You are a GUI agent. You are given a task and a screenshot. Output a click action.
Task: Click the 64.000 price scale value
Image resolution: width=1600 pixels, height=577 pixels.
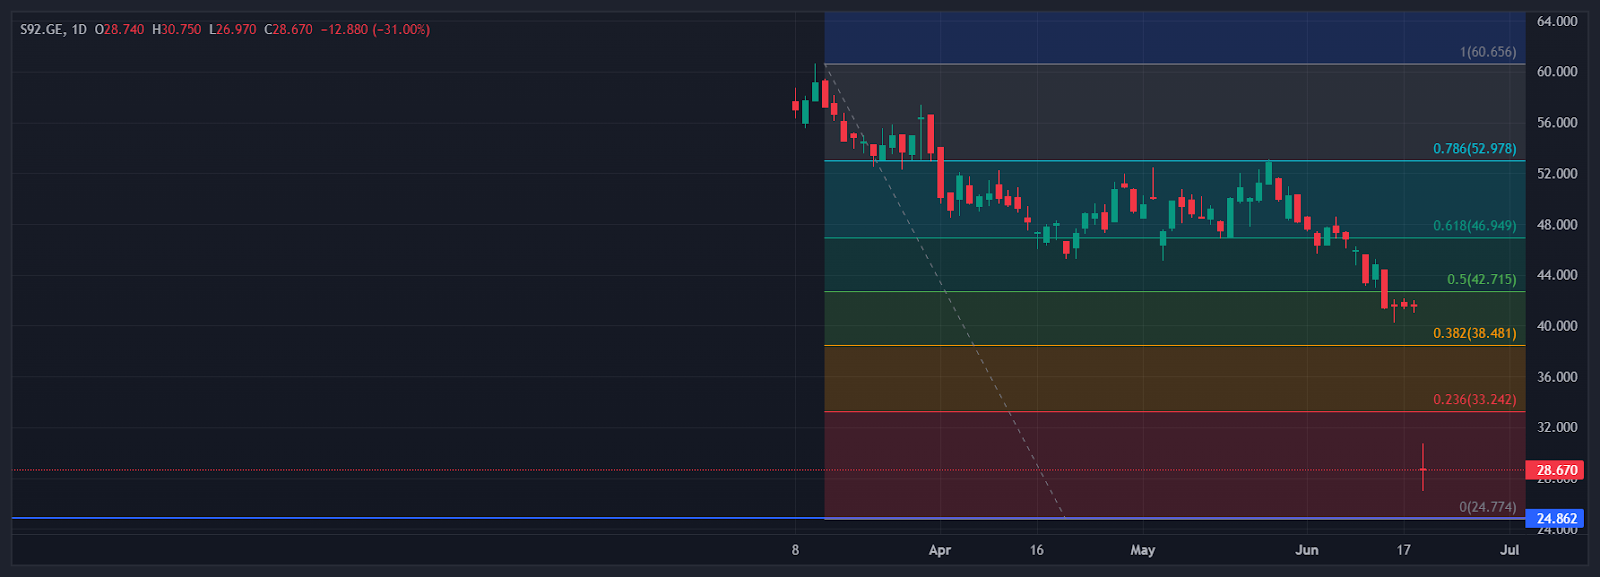pos(1556,21)
